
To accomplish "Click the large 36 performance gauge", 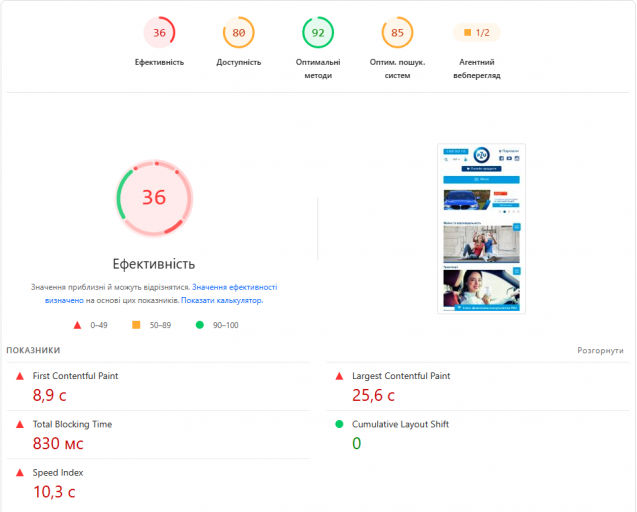I will pos(154,198).
